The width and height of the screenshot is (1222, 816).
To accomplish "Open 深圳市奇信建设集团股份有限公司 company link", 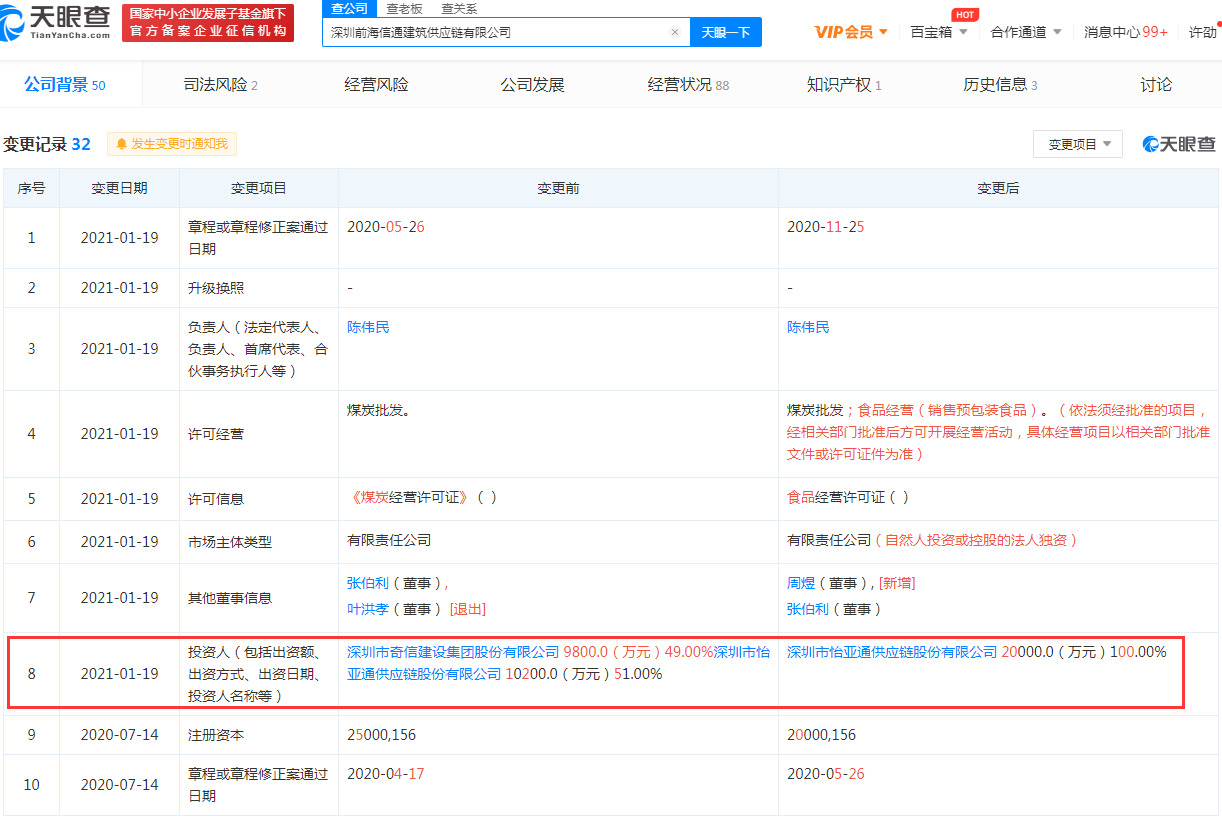I will click(x=453, y=652).
